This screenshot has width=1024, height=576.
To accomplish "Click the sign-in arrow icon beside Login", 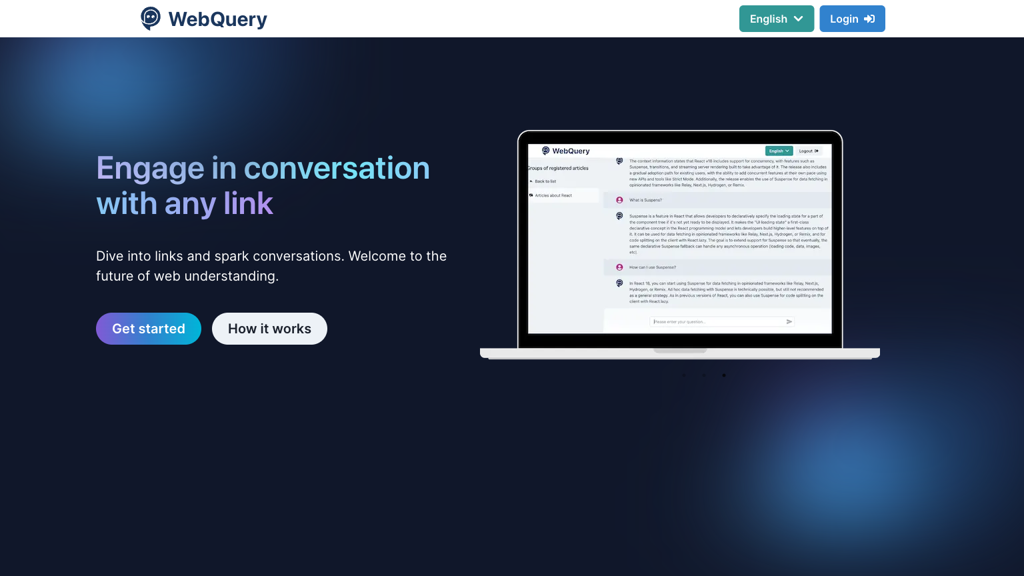I will coord(869,19).
